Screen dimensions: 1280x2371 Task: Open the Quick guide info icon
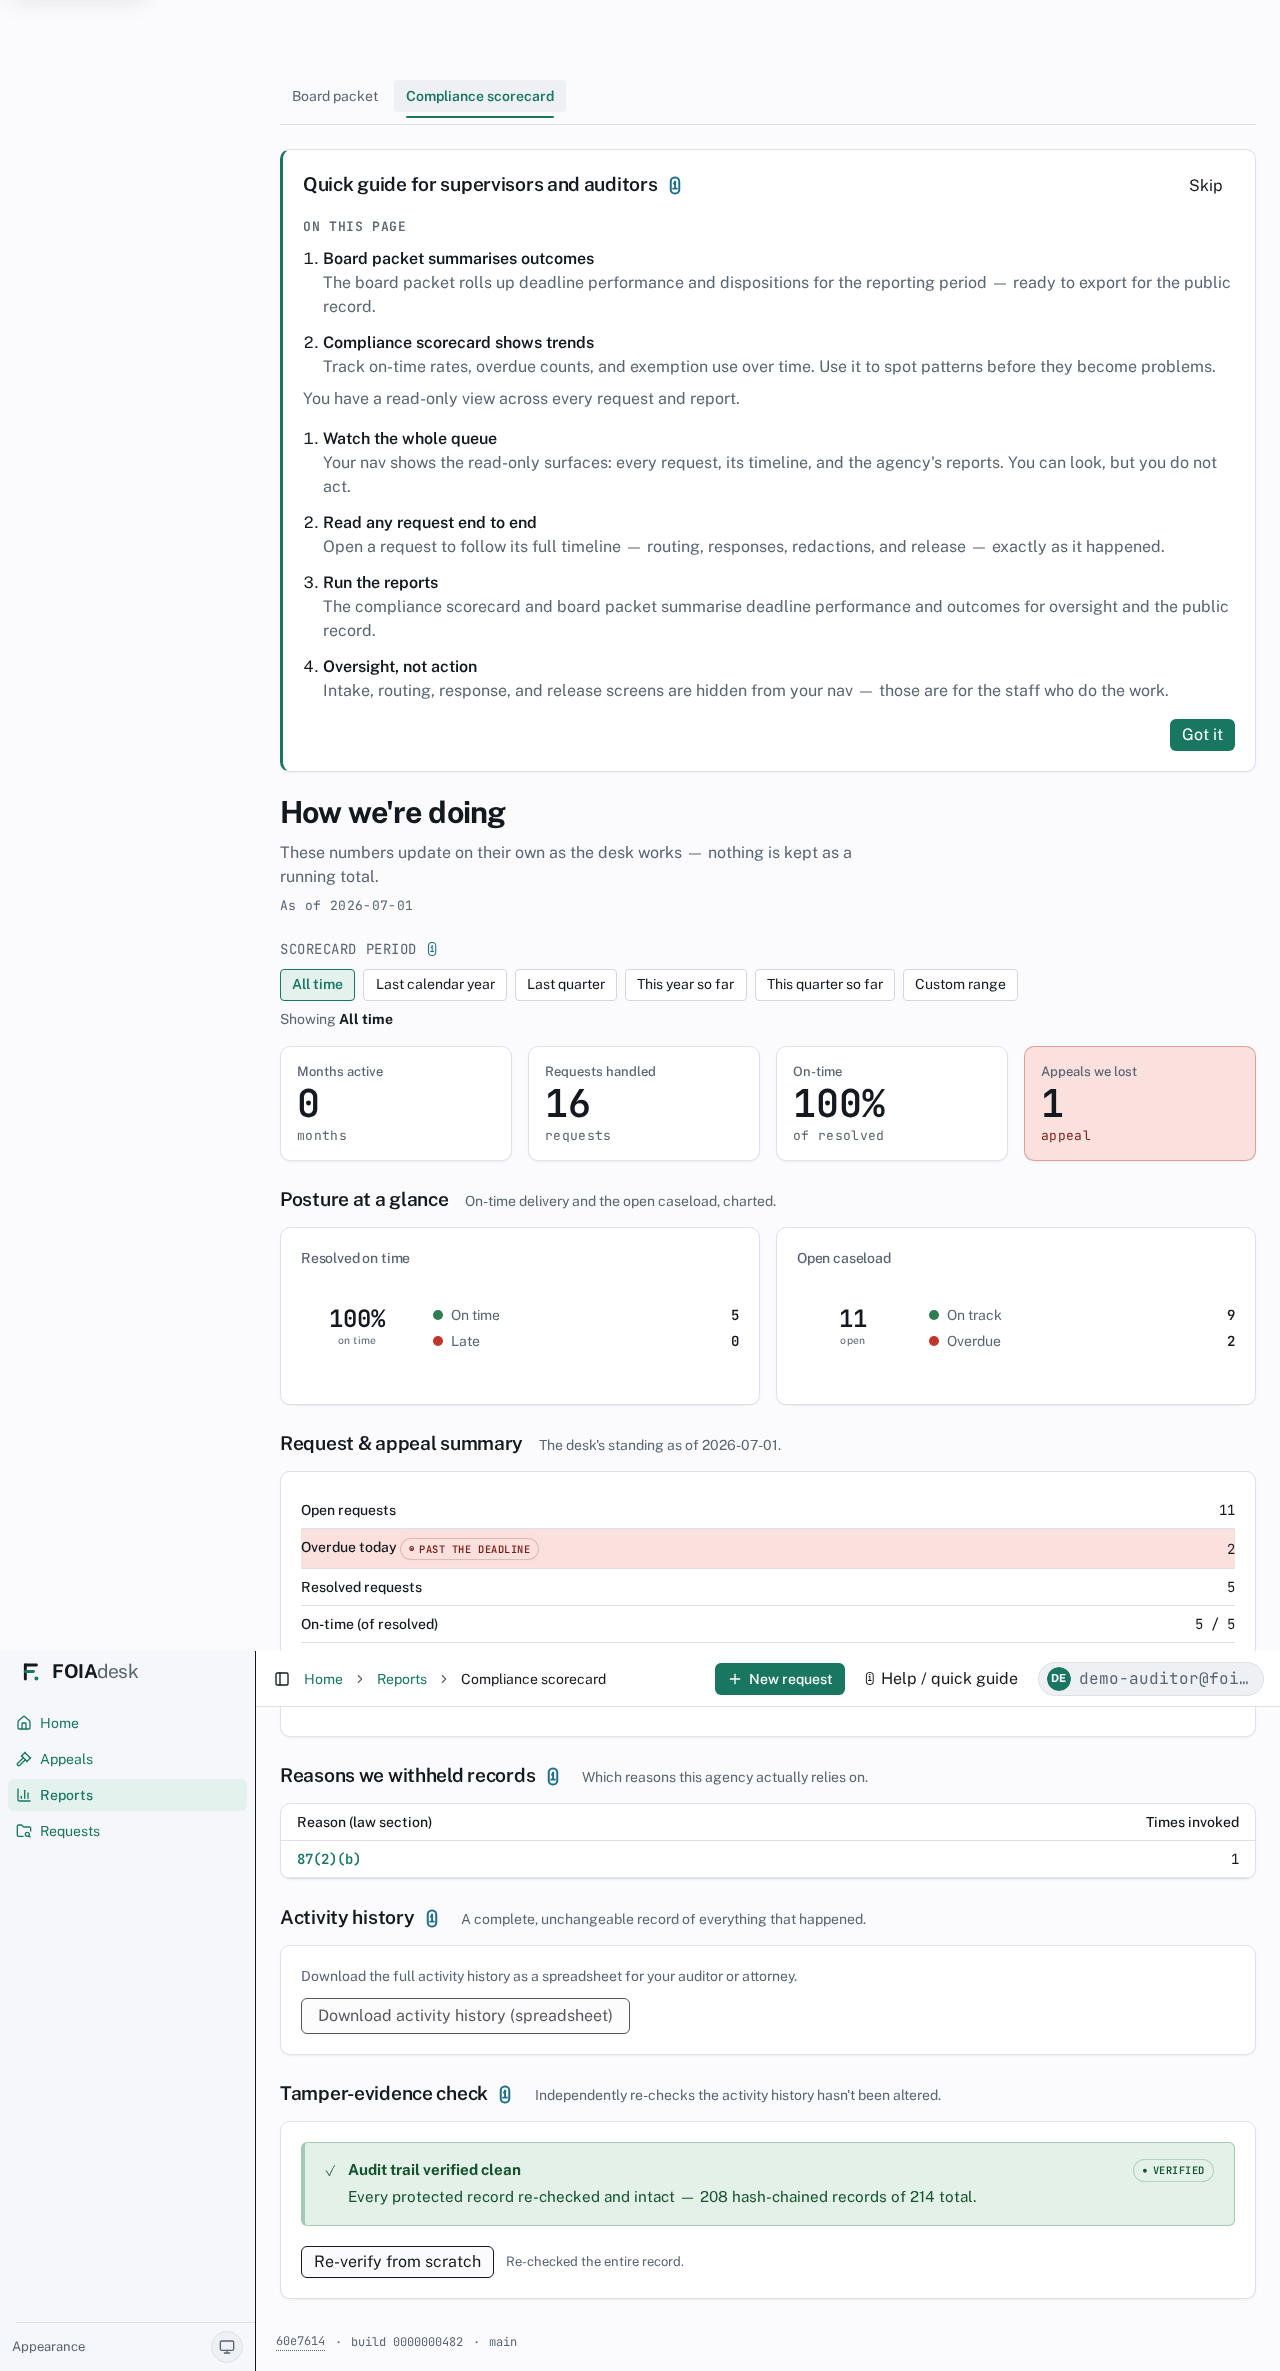(x=675, y=185)
